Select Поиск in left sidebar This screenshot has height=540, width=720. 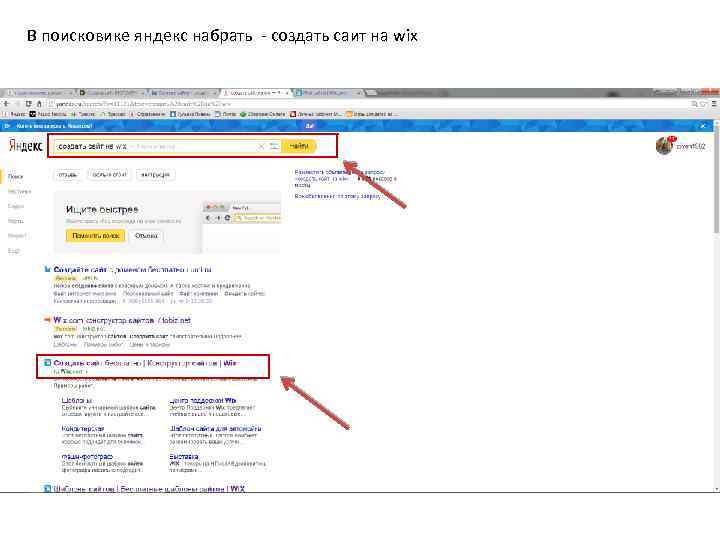(16, 176)
